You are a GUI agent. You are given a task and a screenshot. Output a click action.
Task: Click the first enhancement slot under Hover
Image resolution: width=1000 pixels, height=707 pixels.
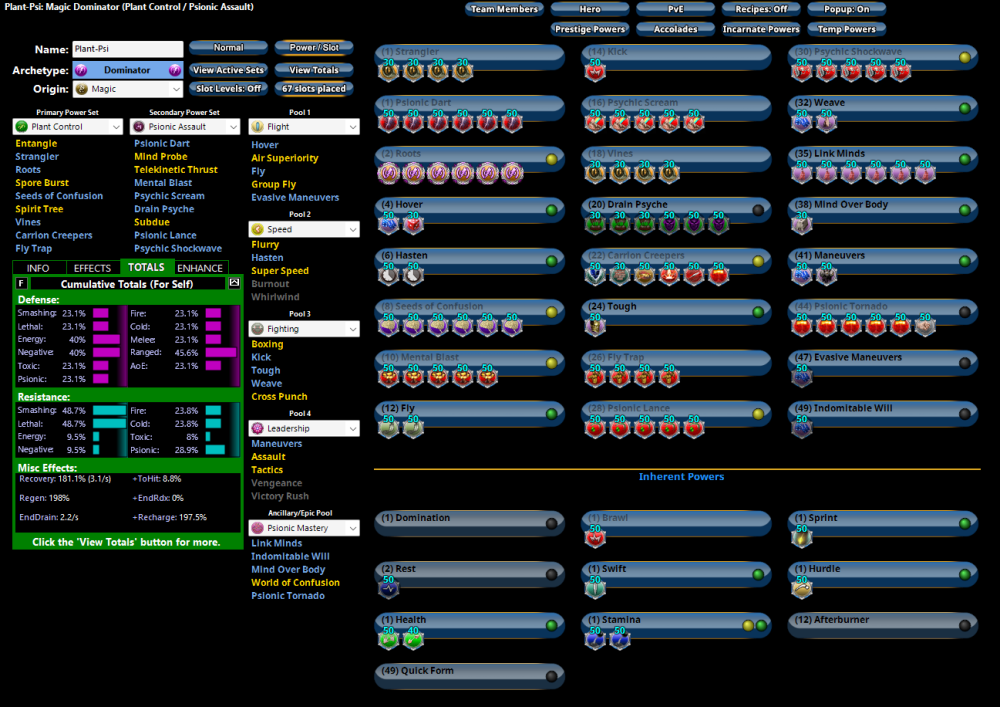coord(388,225)
